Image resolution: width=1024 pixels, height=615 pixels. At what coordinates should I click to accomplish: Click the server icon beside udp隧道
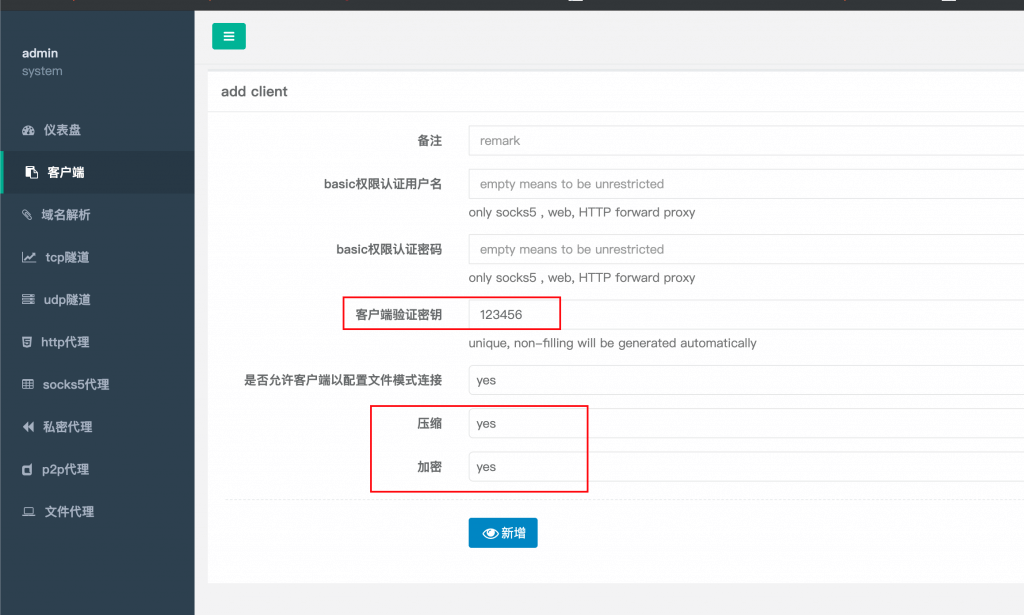click(29, 300)
